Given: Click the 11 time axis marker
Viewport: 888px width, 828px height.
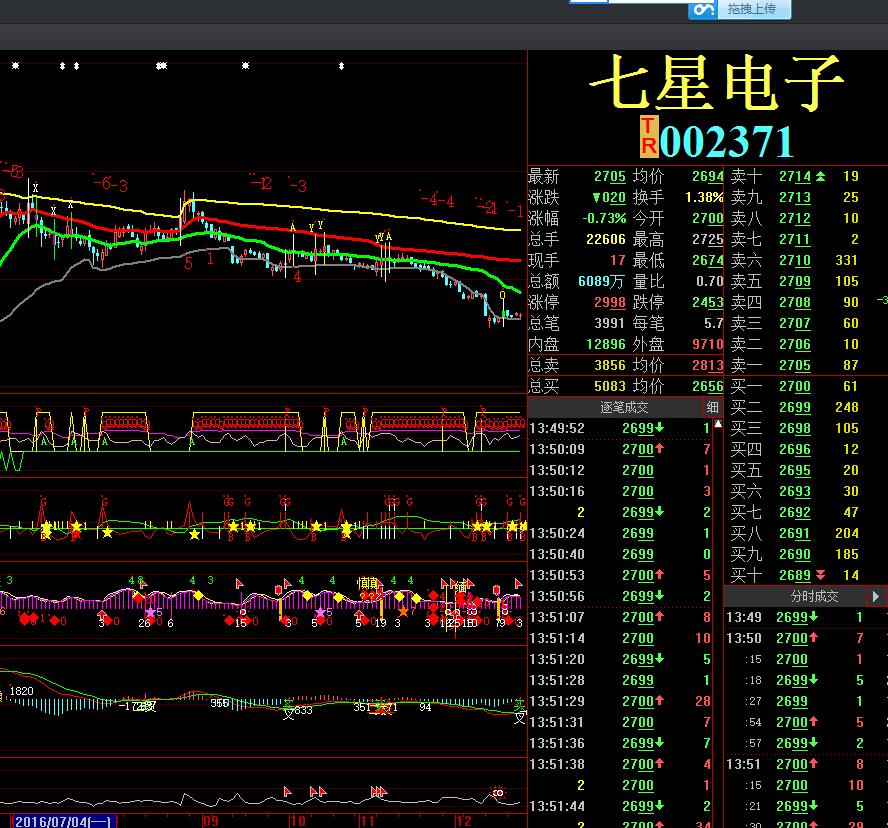Looking at the screenshot, I should [367, 821].
